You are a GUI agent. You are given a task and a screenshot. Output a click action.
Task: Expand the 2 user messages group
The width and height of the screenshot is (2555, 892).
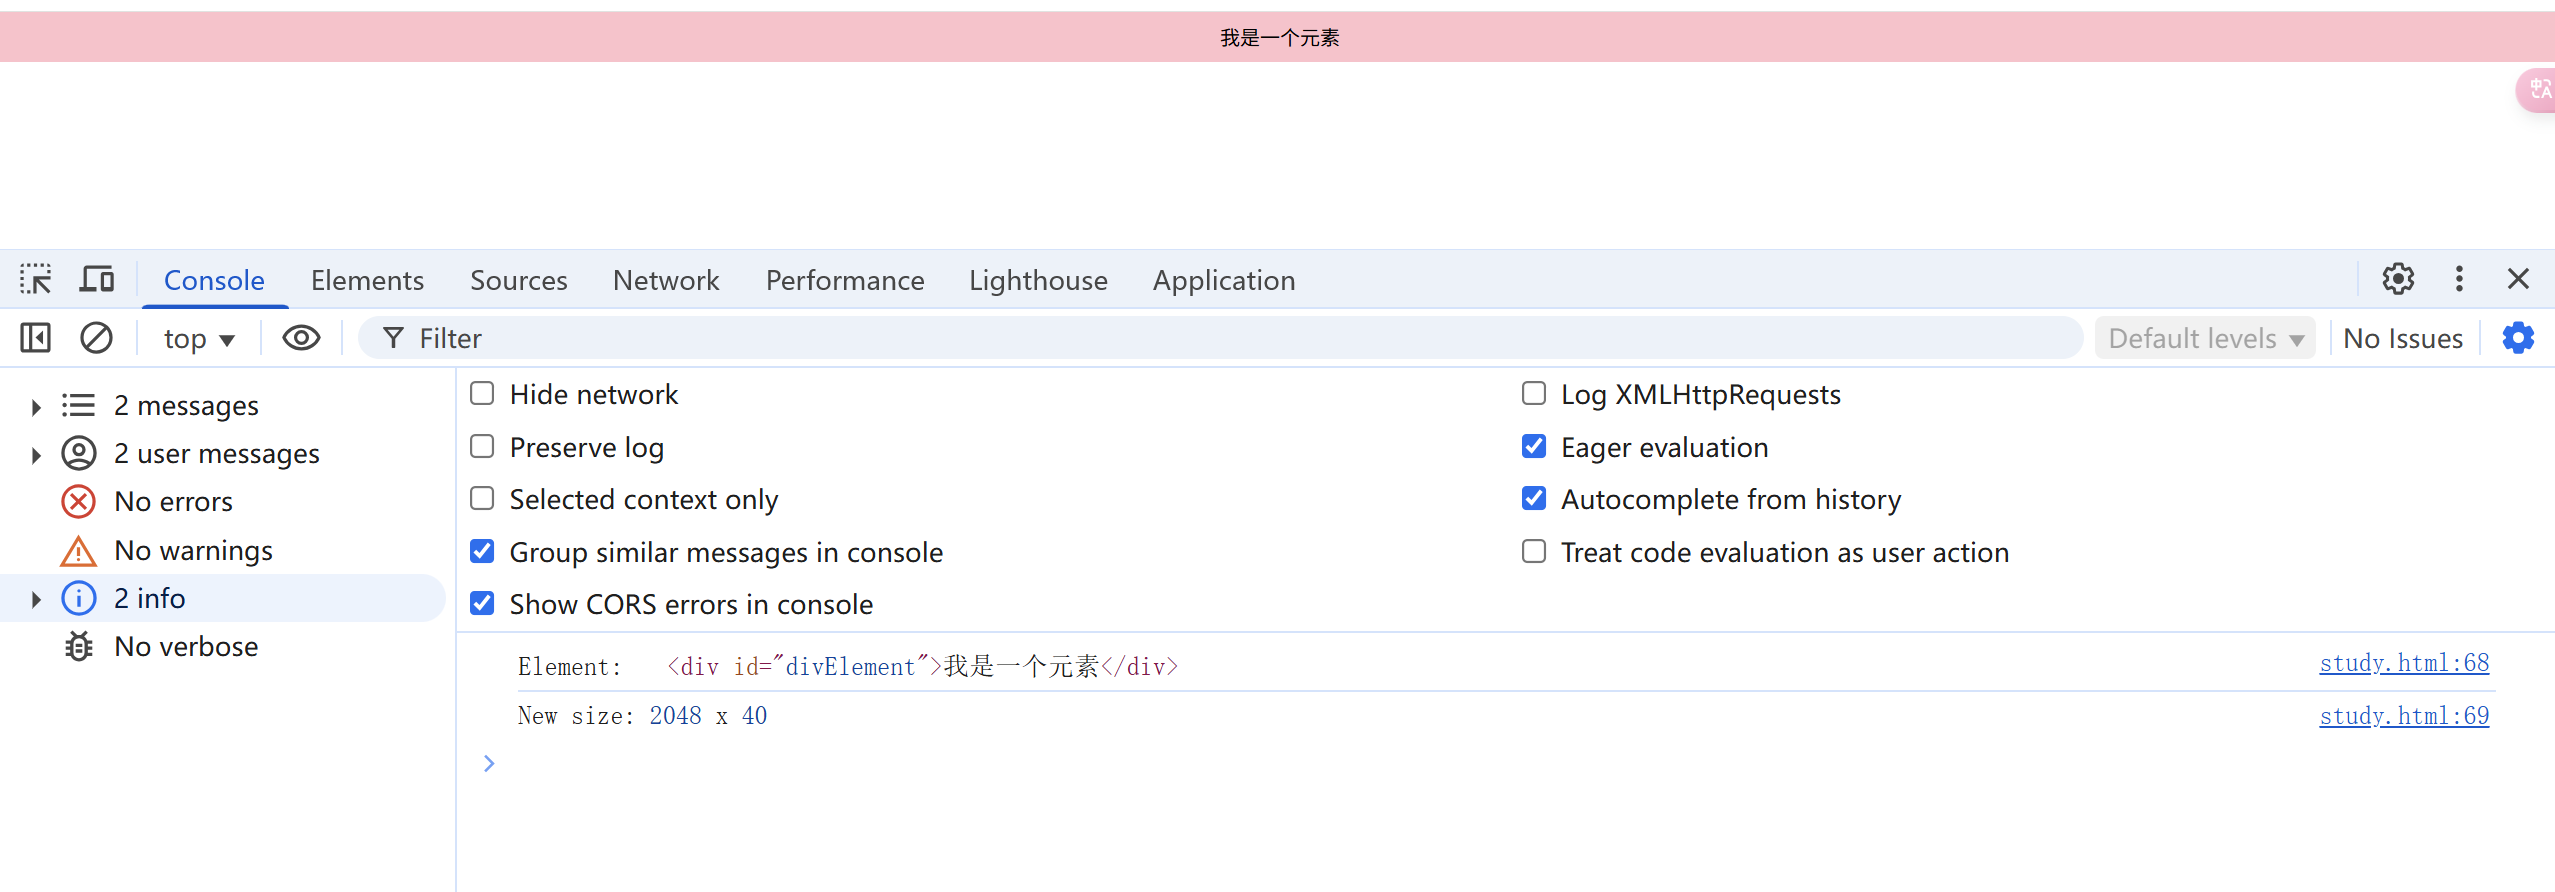tap(36, 455)
